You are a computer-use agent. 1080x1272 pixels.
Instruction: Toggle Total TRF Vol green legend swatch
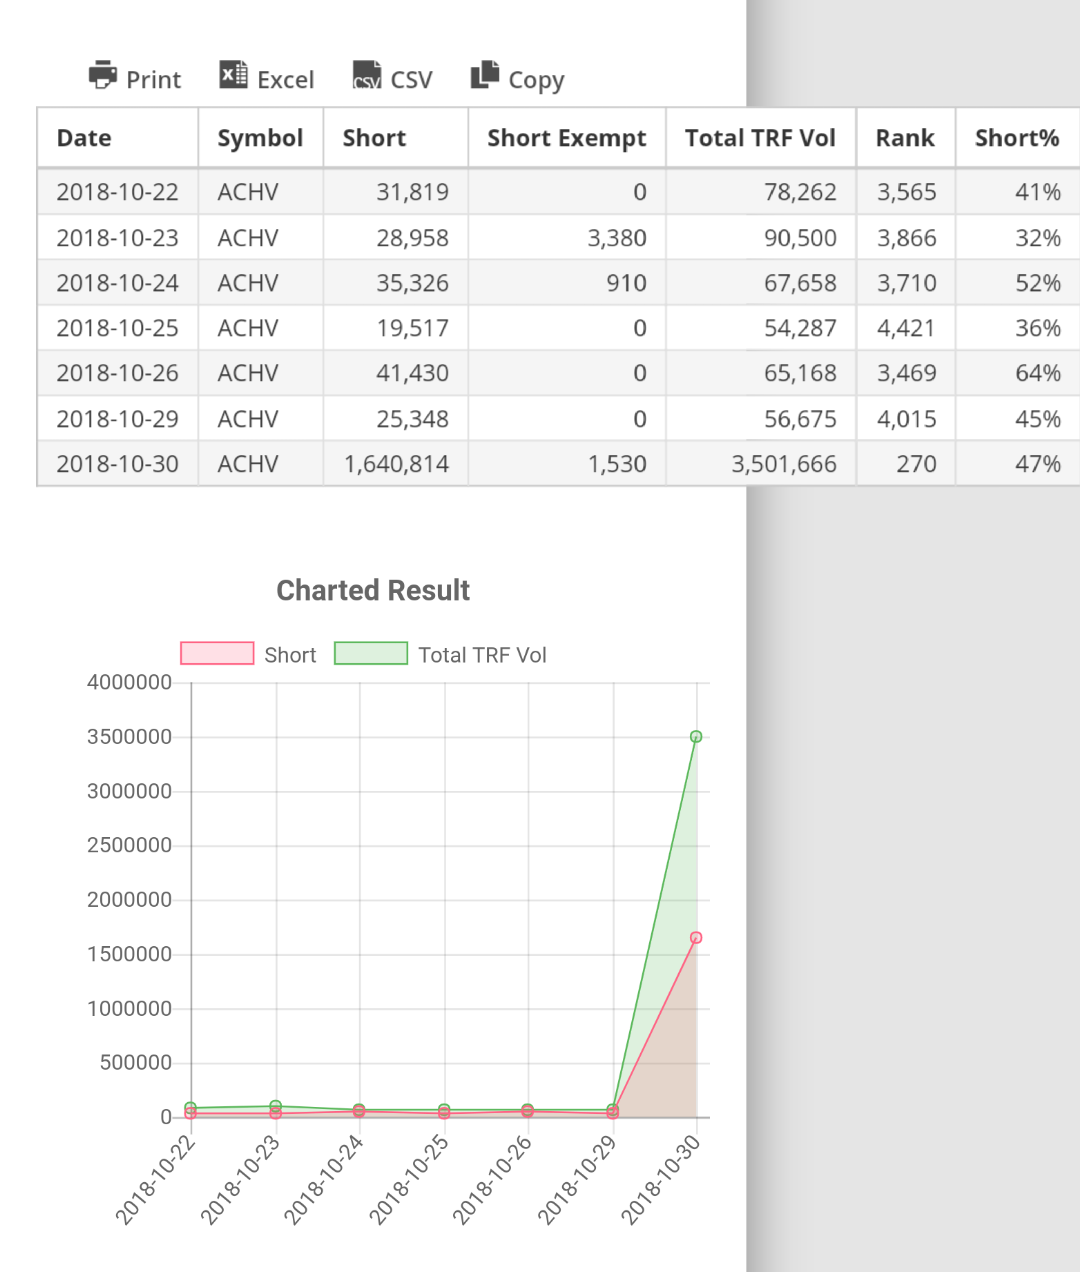(371, 654)
